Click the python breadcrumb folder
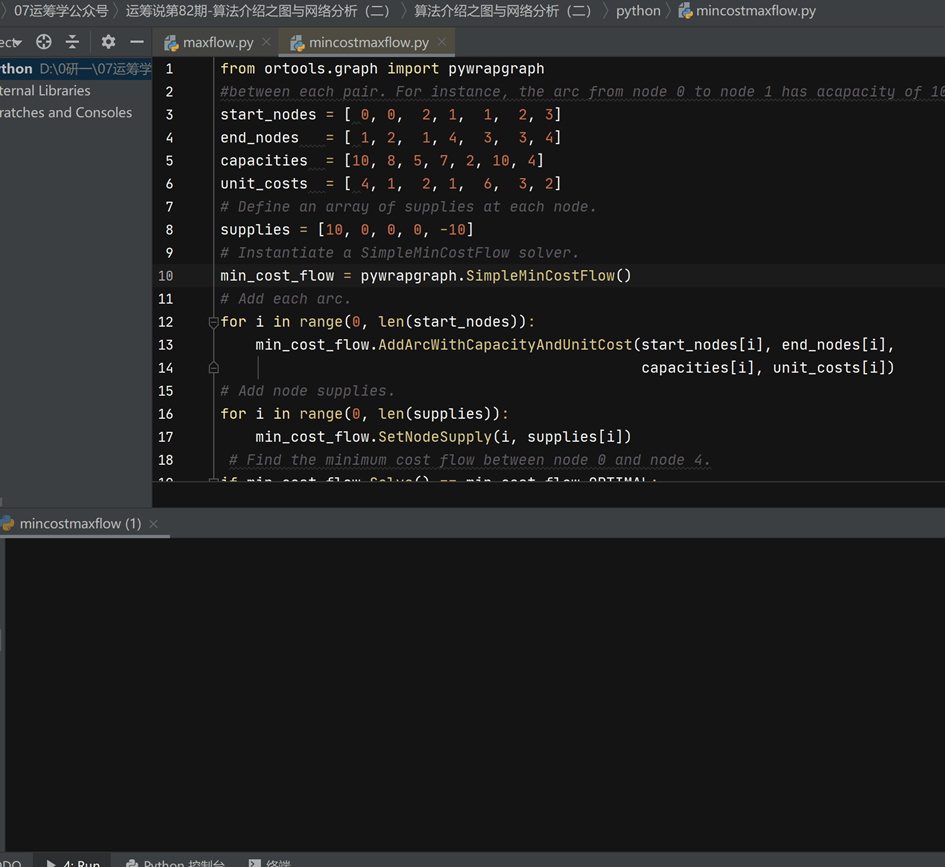 [638, 11]
